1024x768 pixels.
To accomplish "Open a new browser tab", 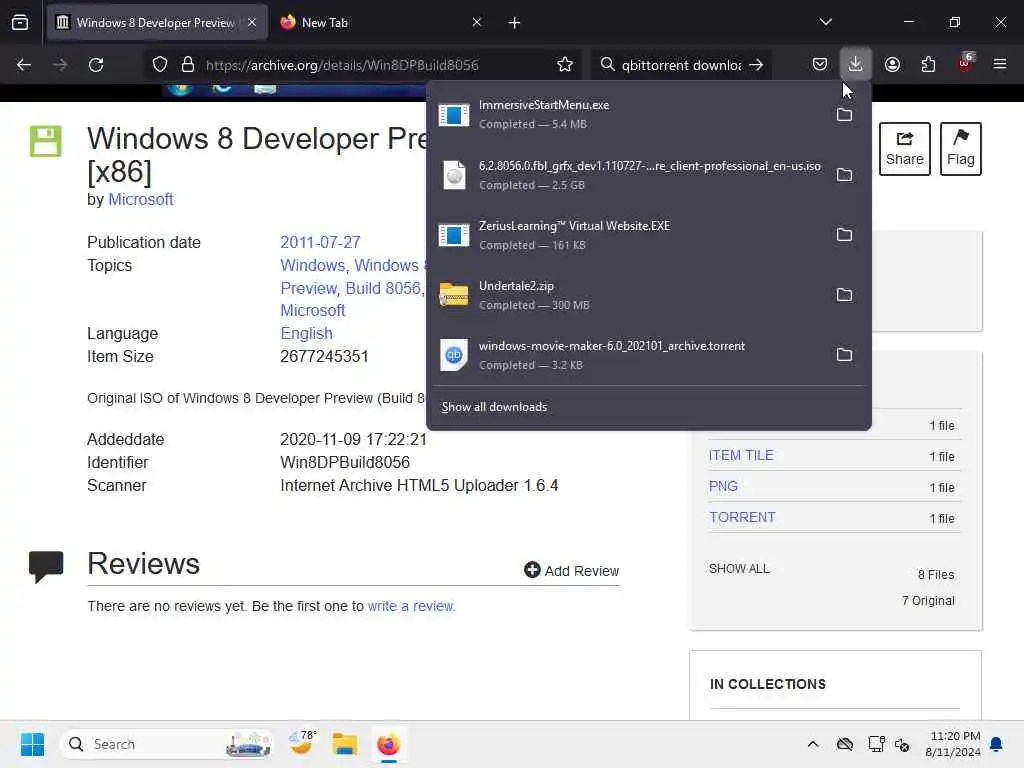I will click(514, 23).
